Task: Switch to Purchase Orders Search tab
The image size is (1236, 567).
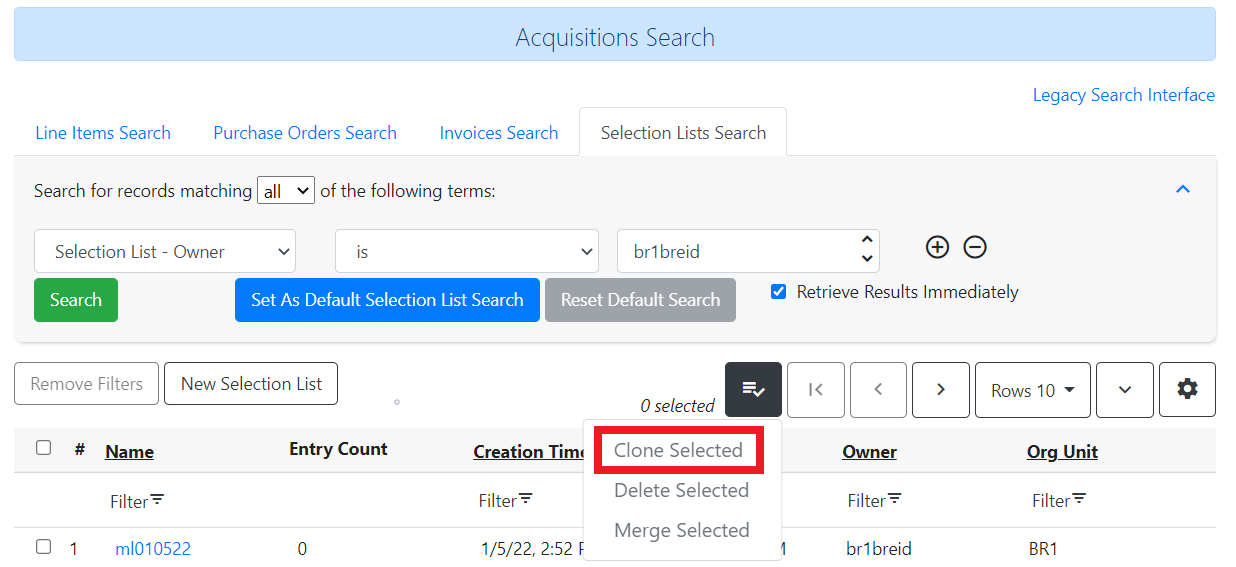Action: (x=305, y=133)
